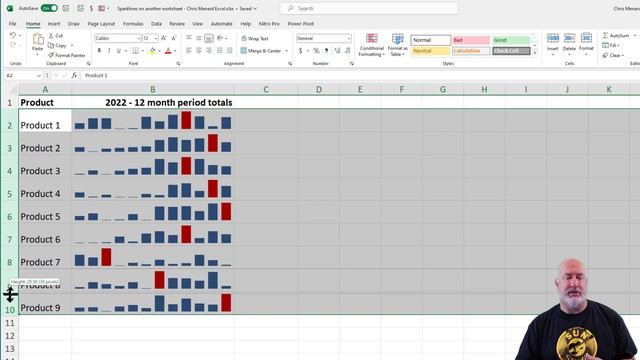This screenshot has width=640, height=360.
Task: Open the font size dropdown
Action: point(156,38)
